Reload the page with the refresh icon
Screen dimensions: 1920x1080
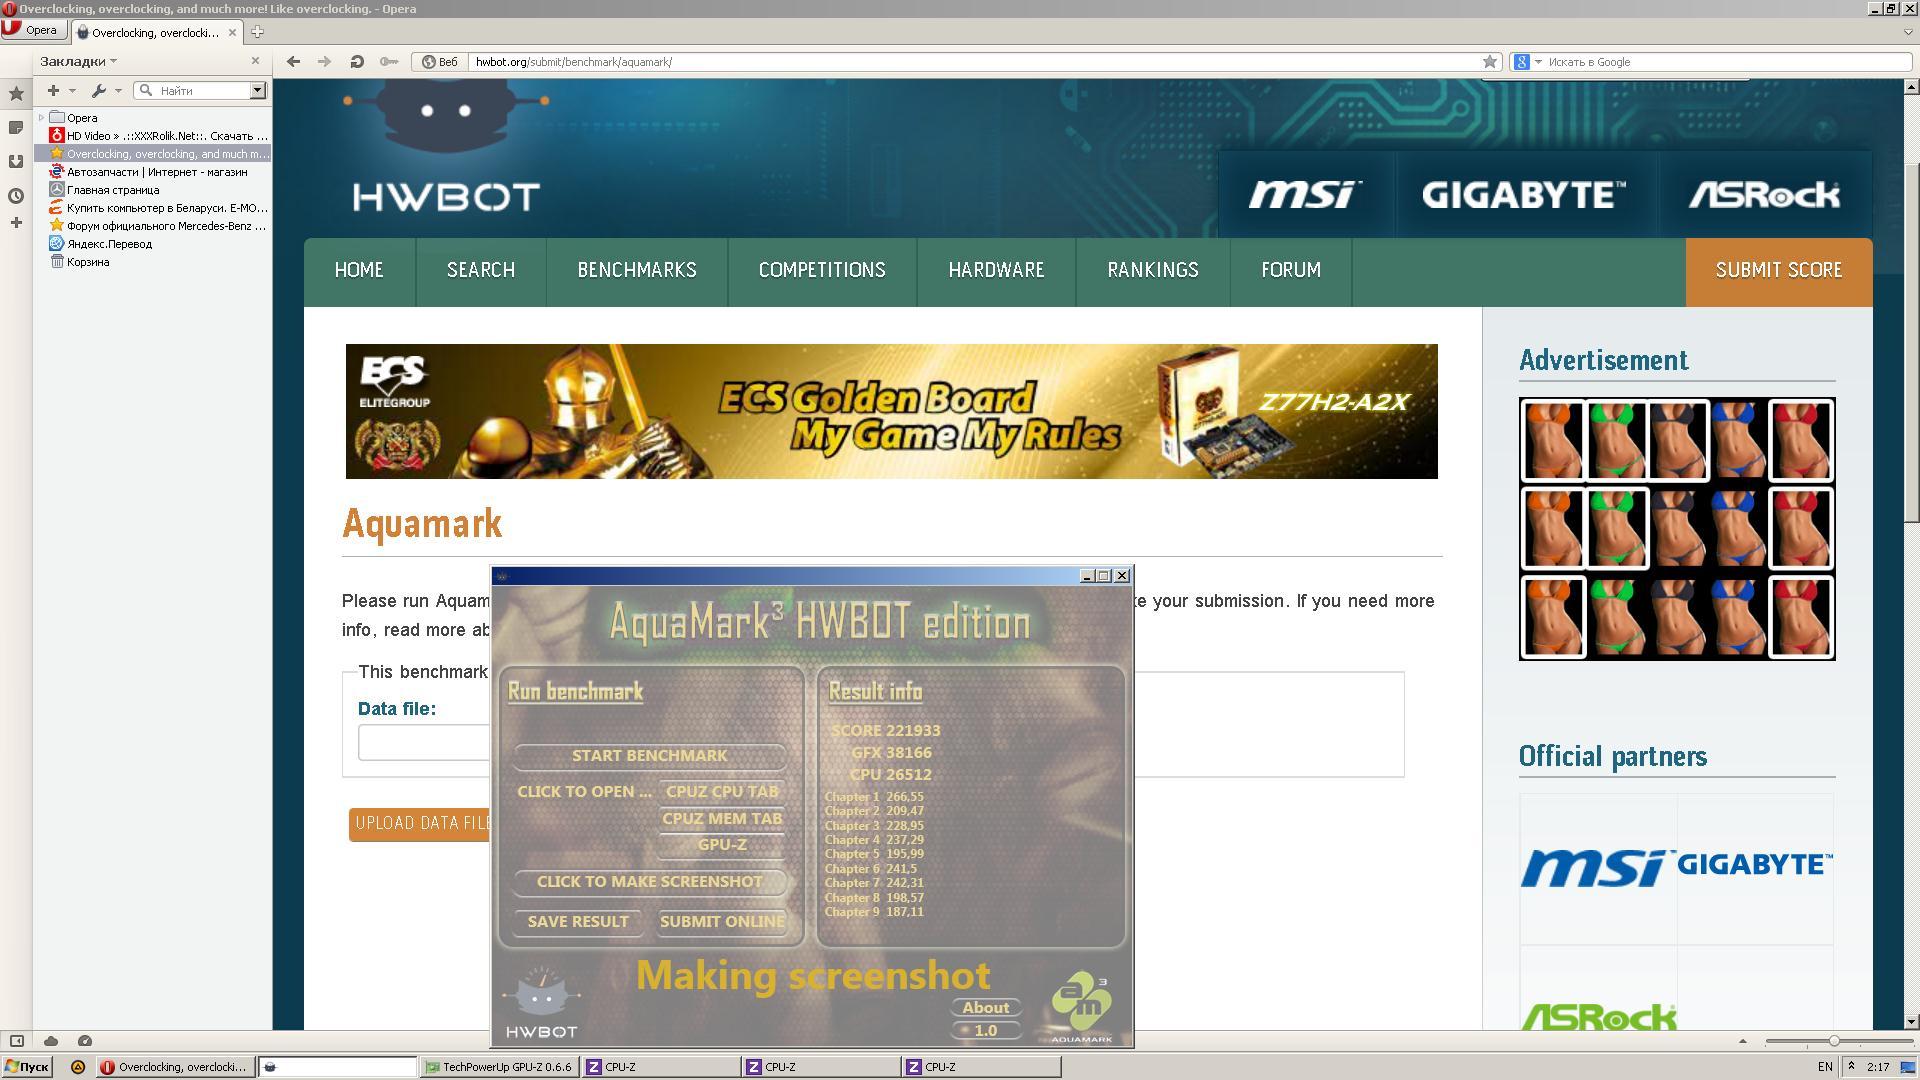[357, 62]
